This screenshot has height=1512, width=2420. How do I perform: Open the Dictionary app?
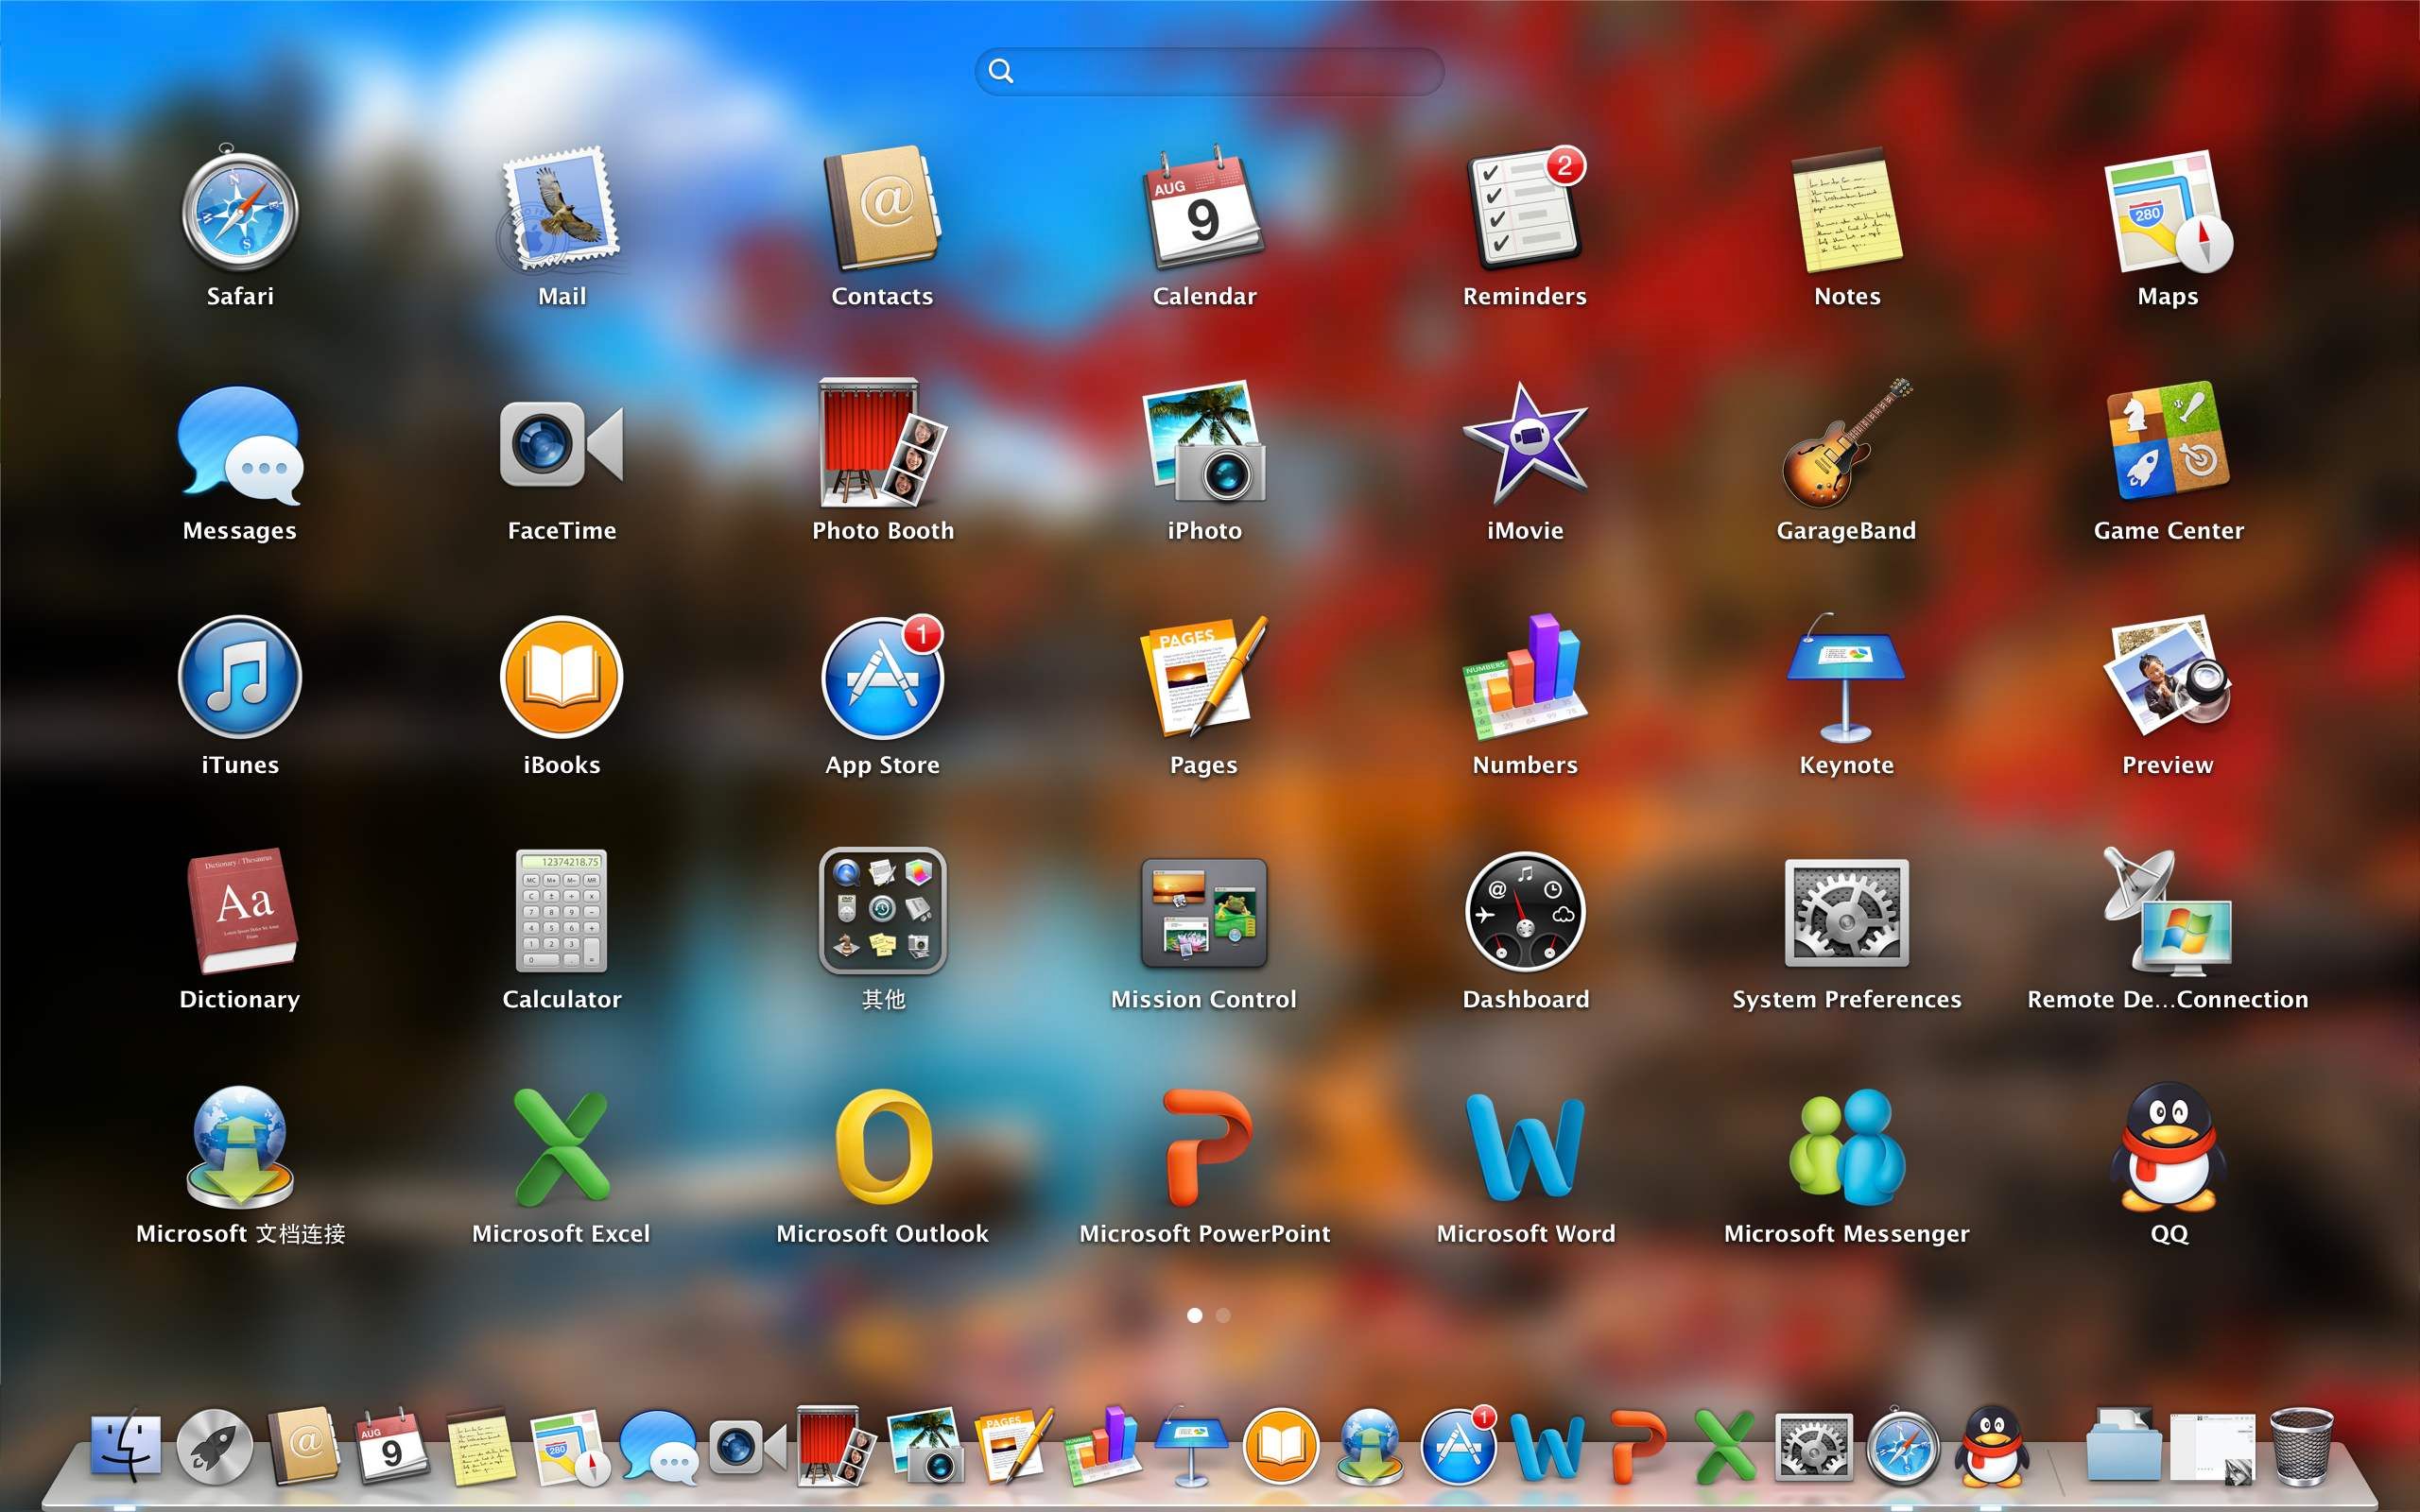click(240, 911)
